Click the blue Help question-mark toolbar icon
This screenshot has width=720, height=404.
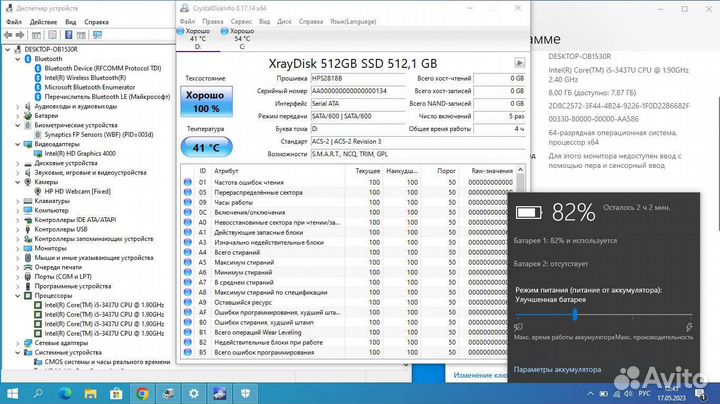[68, 35]
